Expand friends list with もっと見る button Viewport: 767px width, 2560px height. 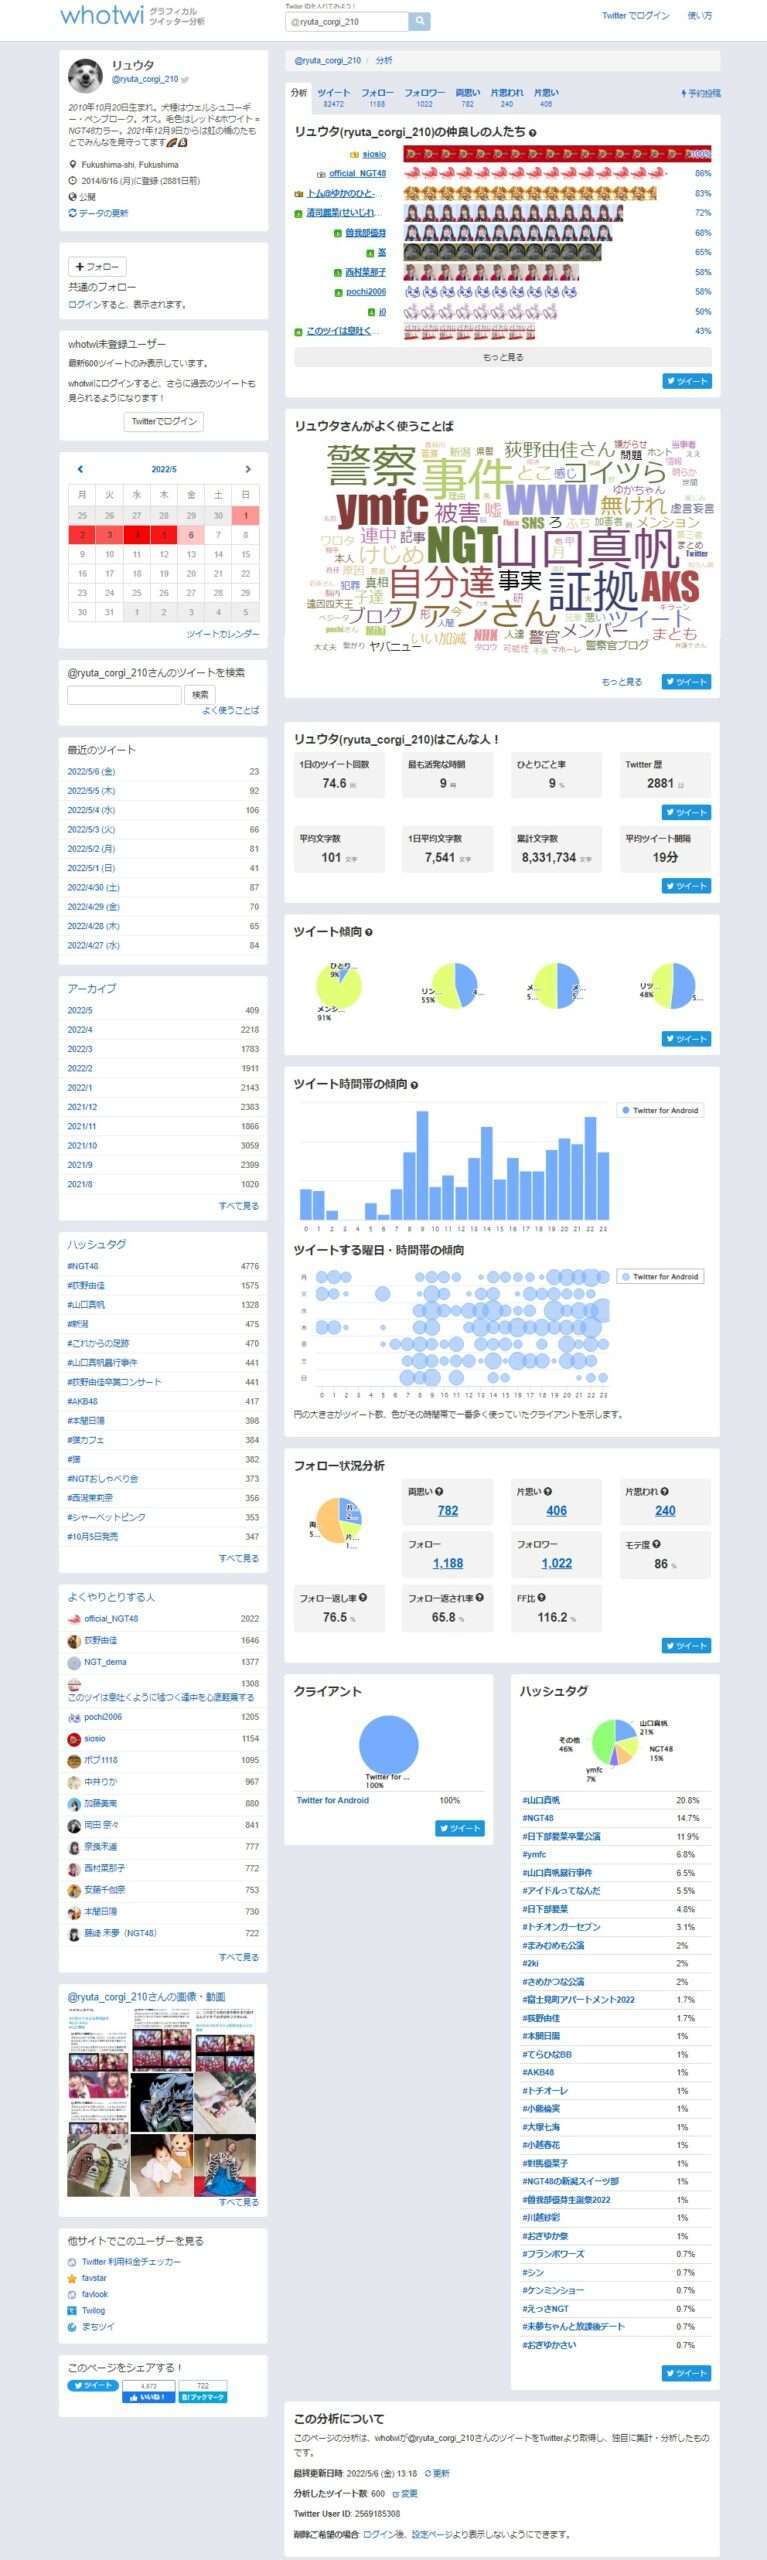tap(503, 357)
